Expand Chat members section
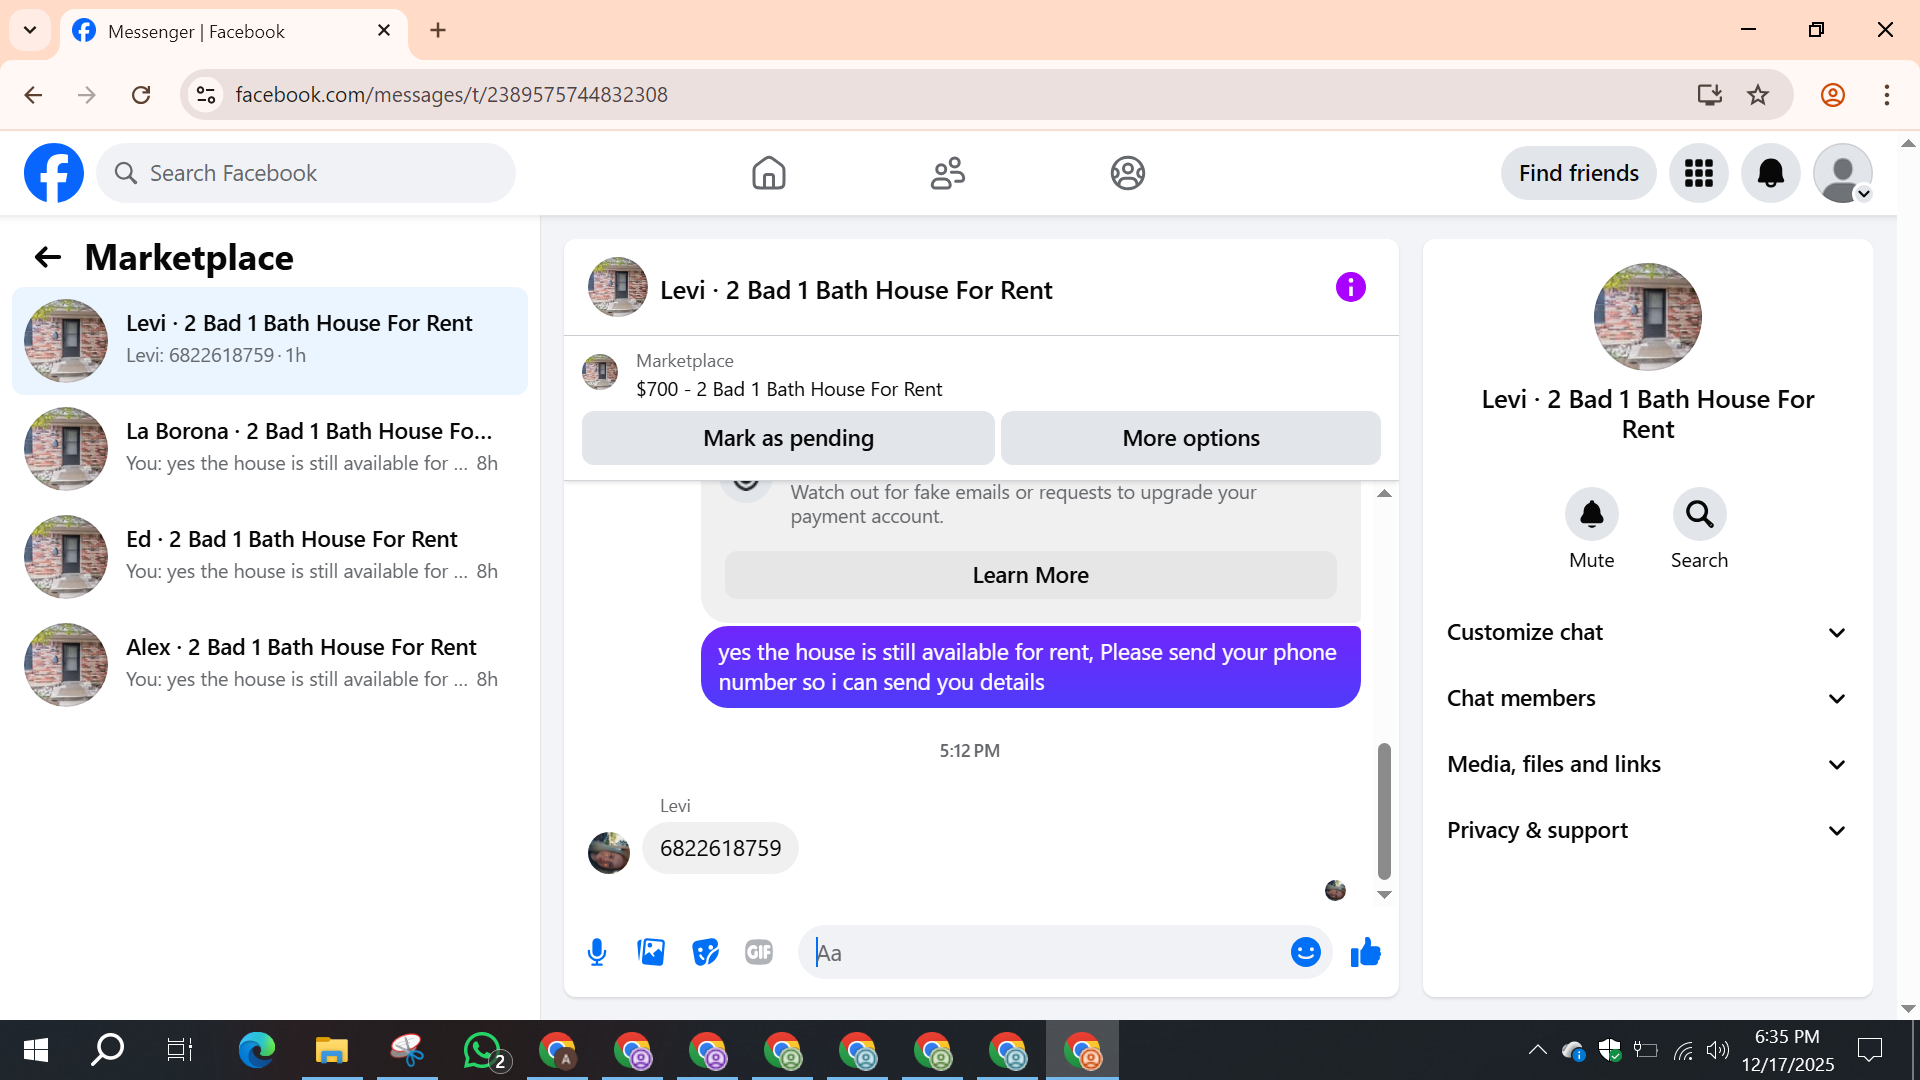The image size is (1920, 1080). 1647,698
